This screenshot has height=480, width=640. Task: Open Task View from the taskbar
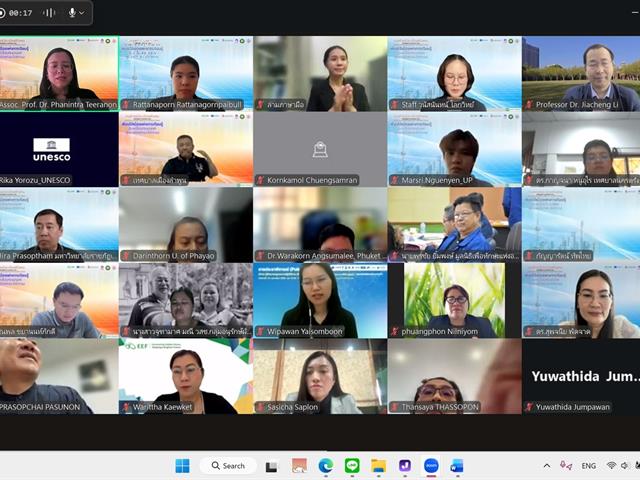[x=271, y=466]
